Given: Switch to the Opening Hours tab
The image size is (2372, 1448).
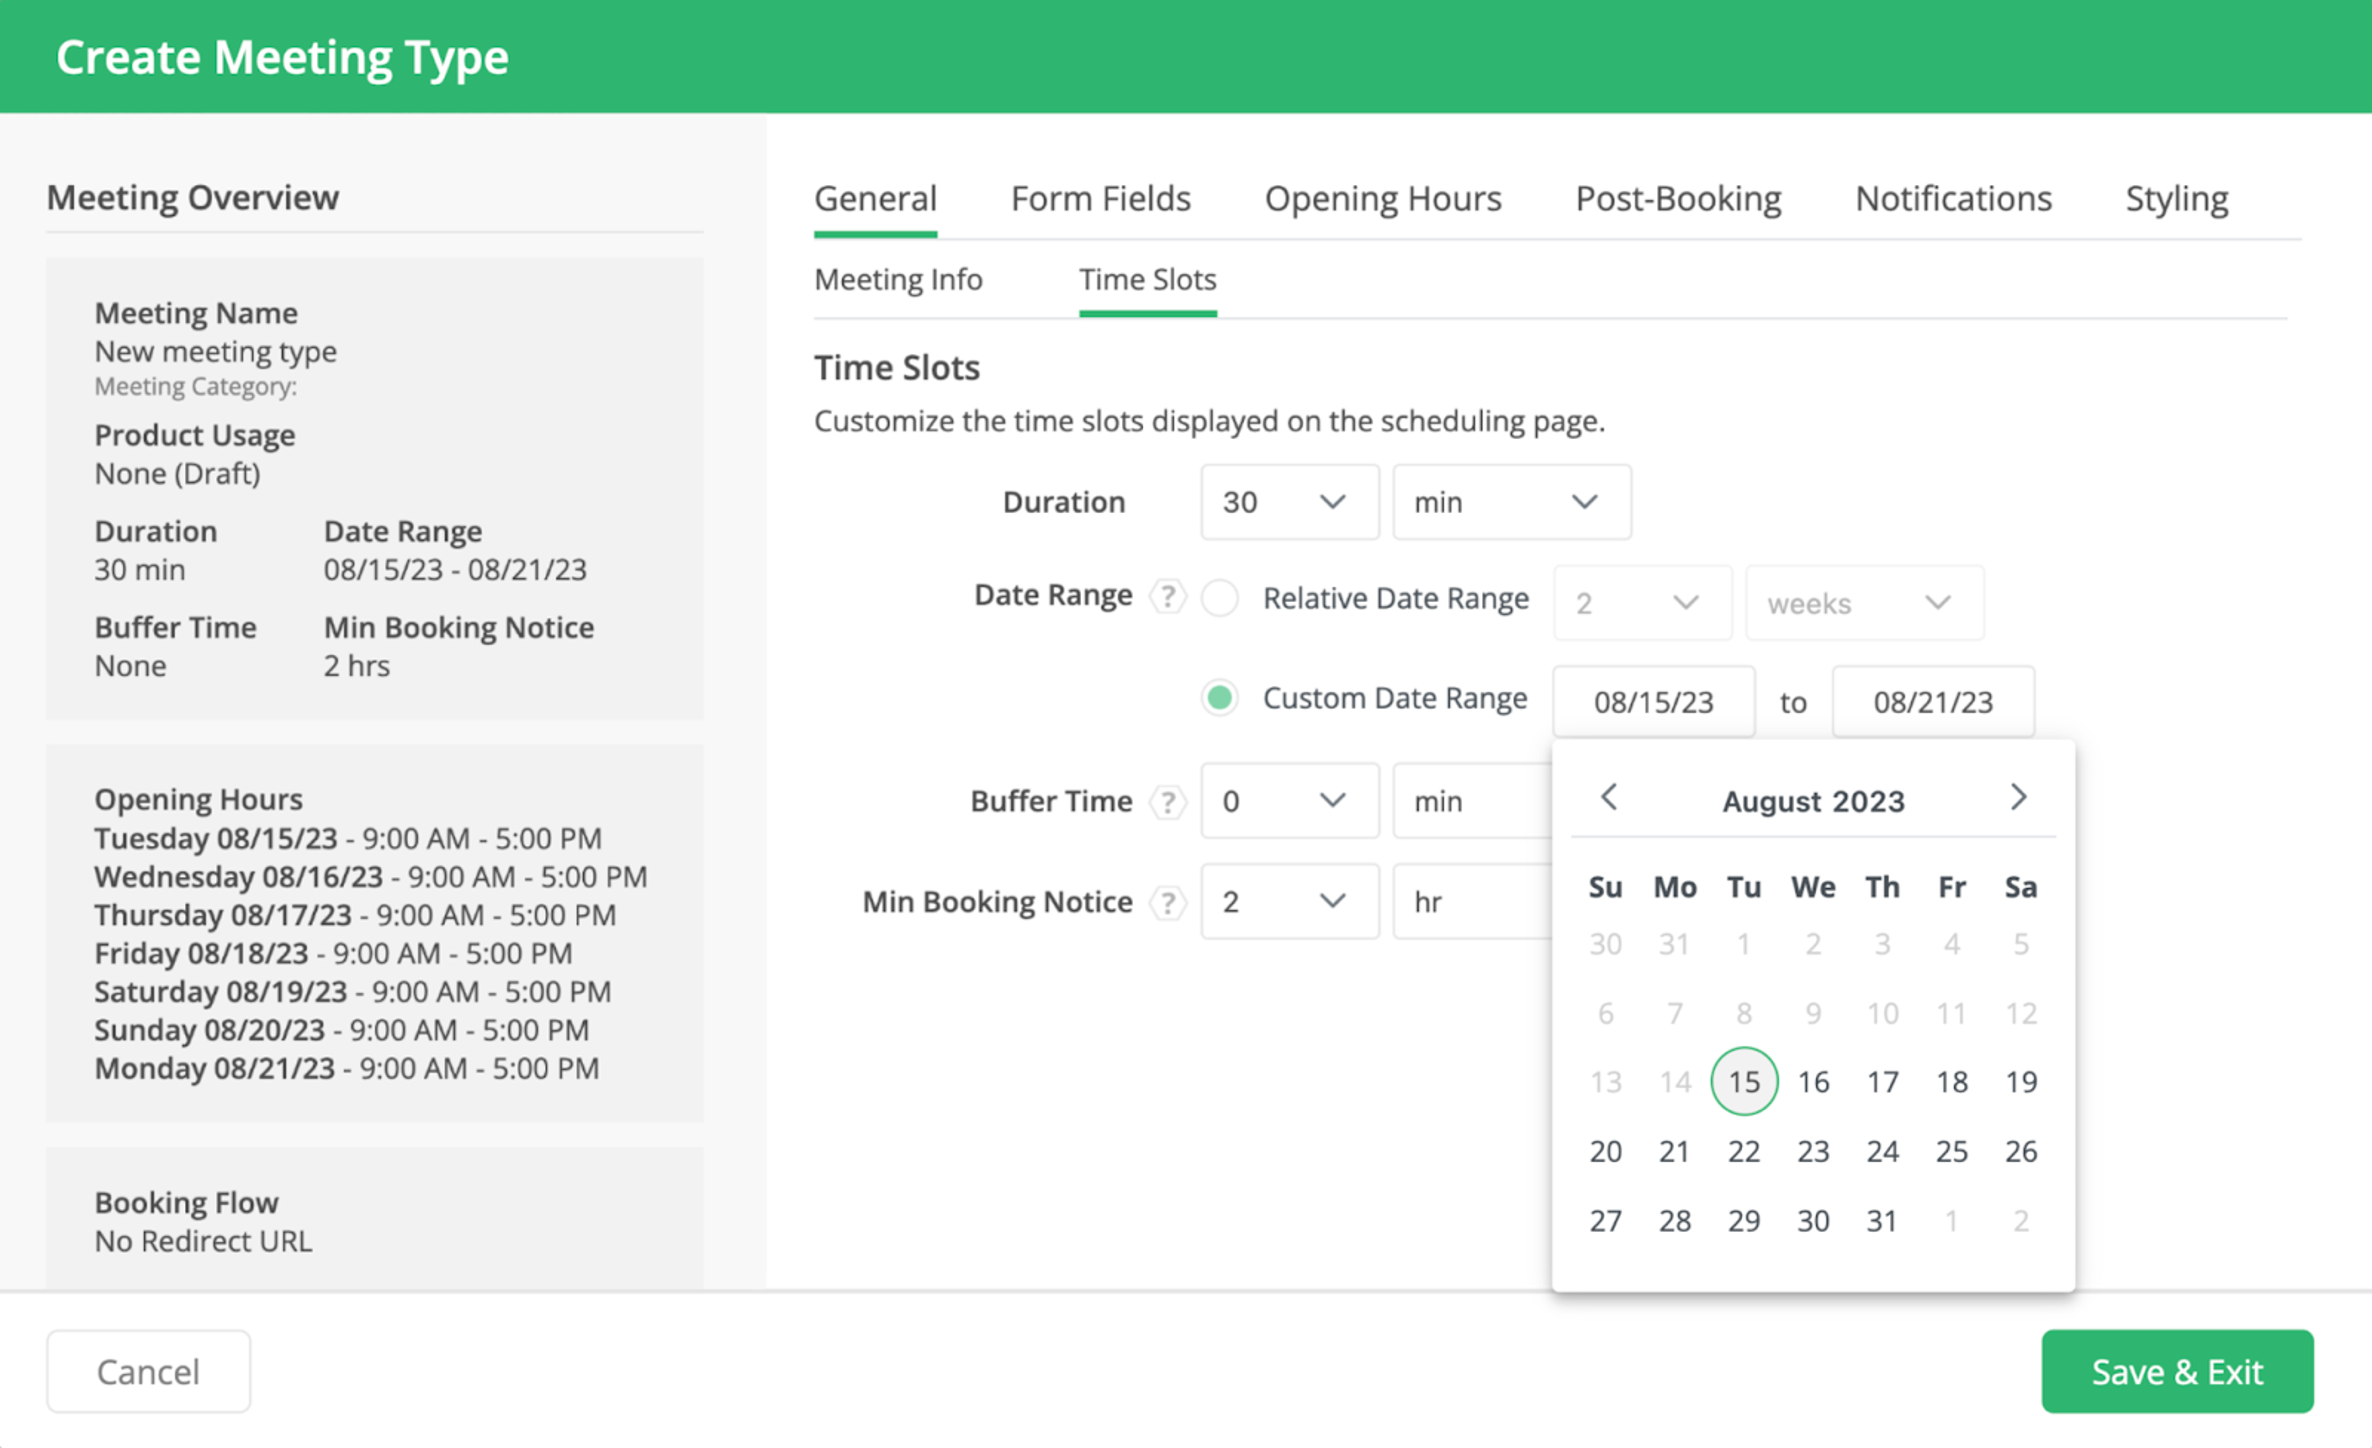Looking at the screenshot, I should (1383, 199).
